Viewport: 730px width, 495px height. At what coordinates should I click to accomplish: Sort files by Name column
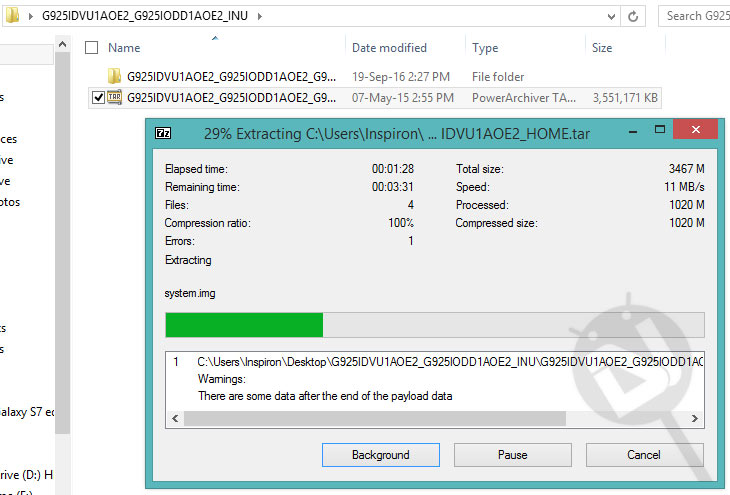point(124,48)
